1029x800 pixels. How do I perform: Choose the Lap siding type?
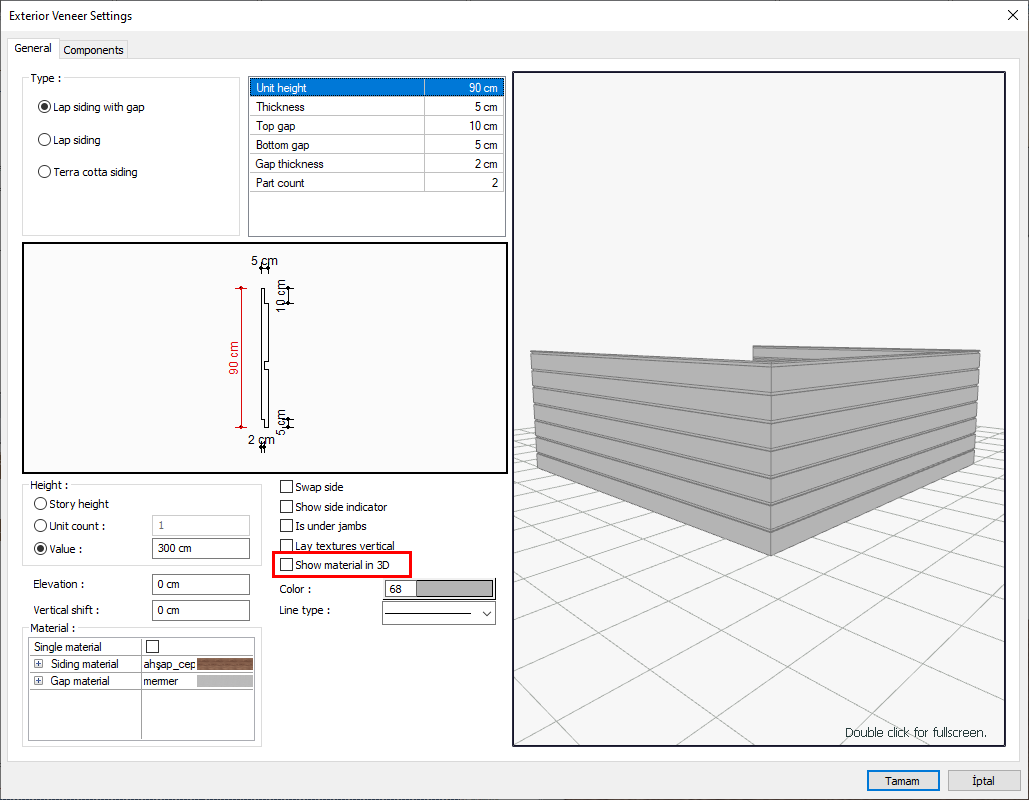(44, 140)
